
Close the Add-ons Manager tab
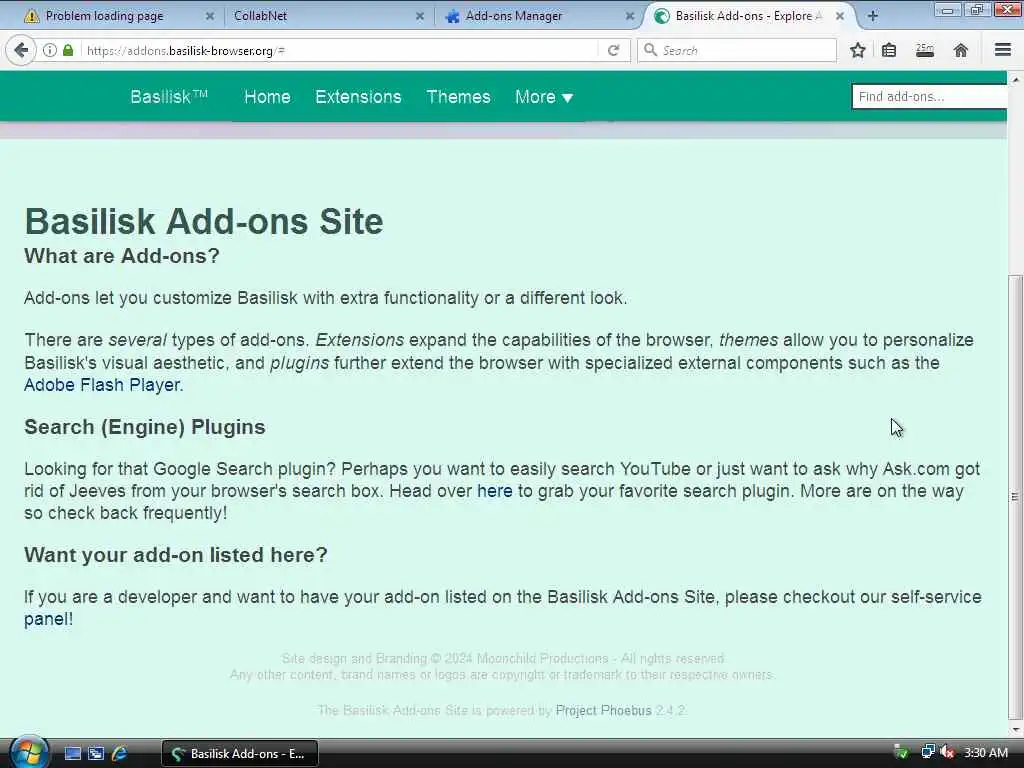[630, 16]
